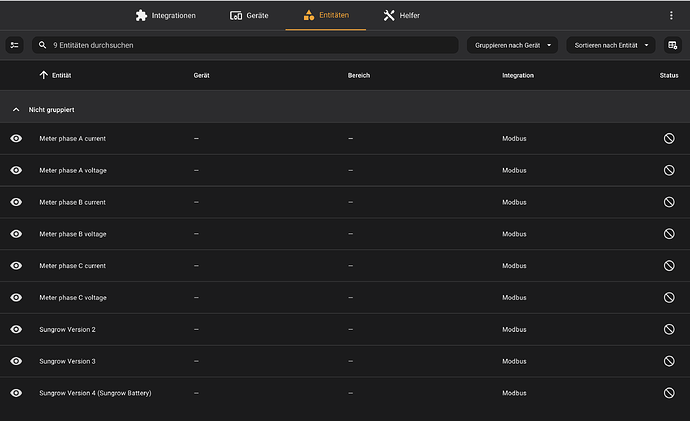Sort by the Integration column header

(x=518, y=75)
